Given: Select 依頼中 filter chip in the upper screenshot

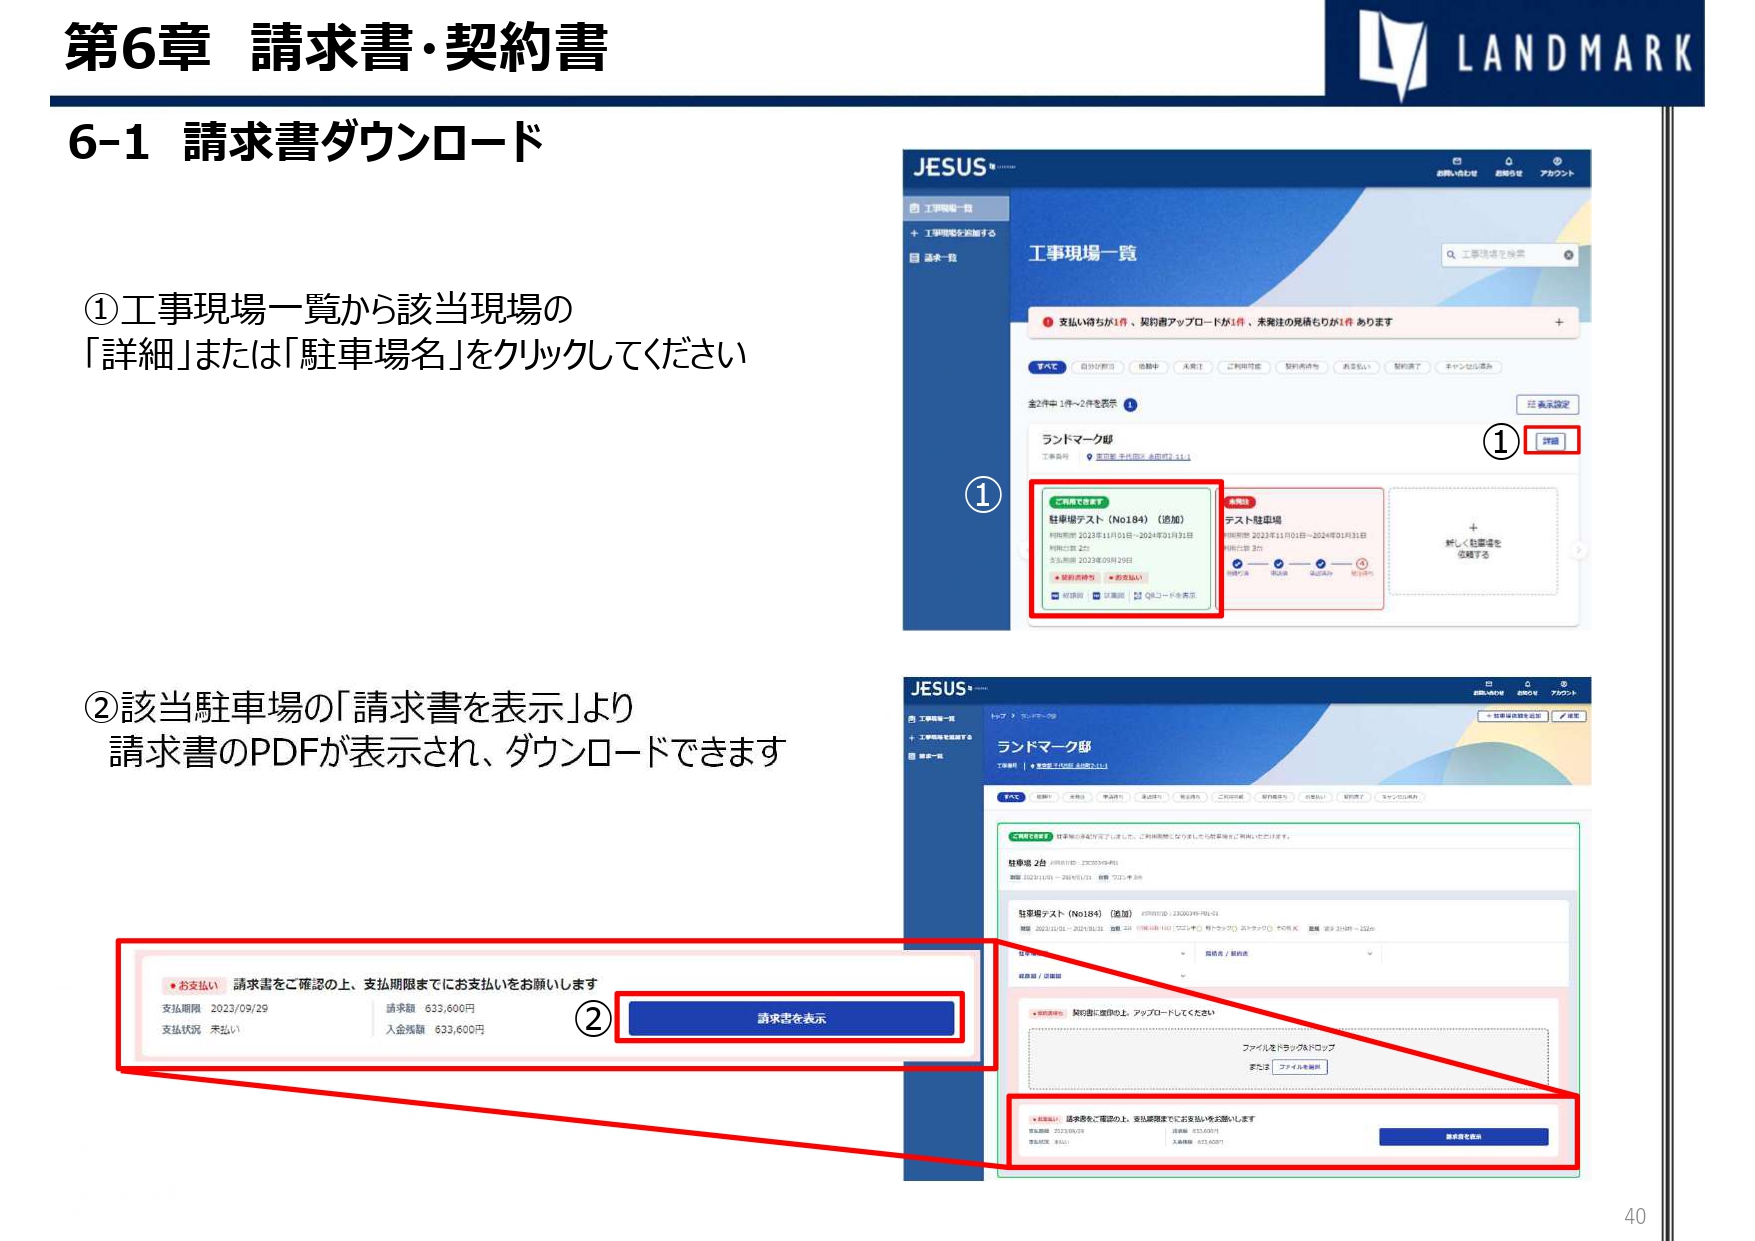Looking at the screenshot, I should tap(1148, 367).
